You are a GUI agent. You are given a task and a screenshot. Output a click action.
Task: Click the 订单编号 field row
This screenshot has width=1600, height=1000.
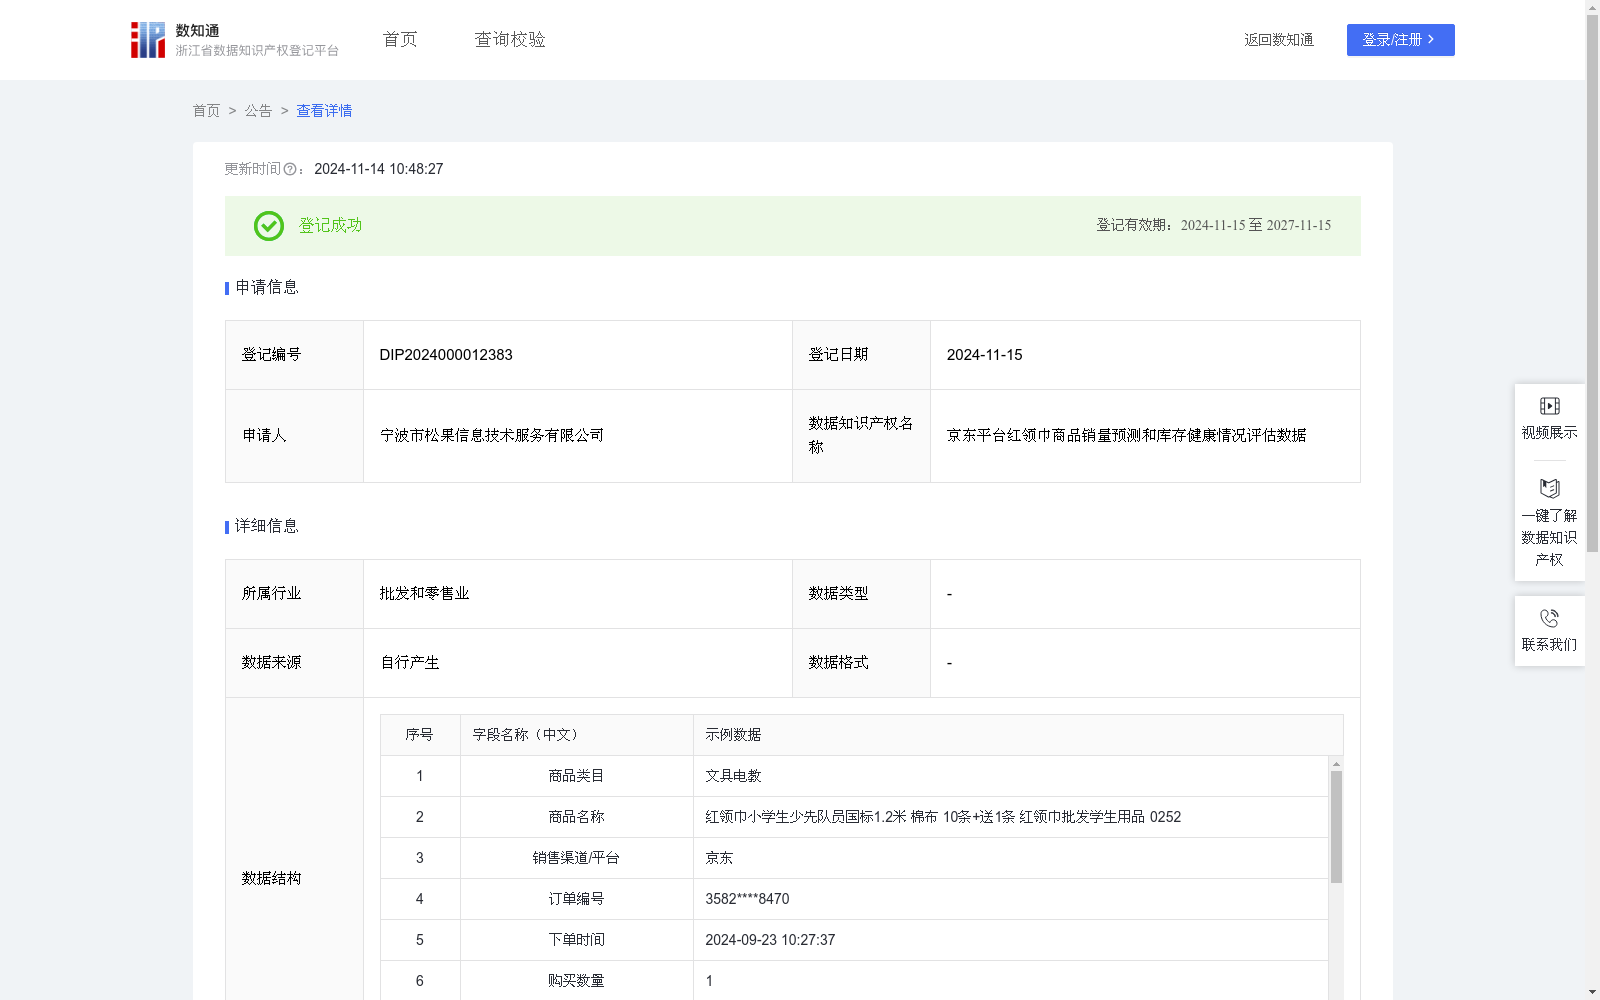point(854,899)
